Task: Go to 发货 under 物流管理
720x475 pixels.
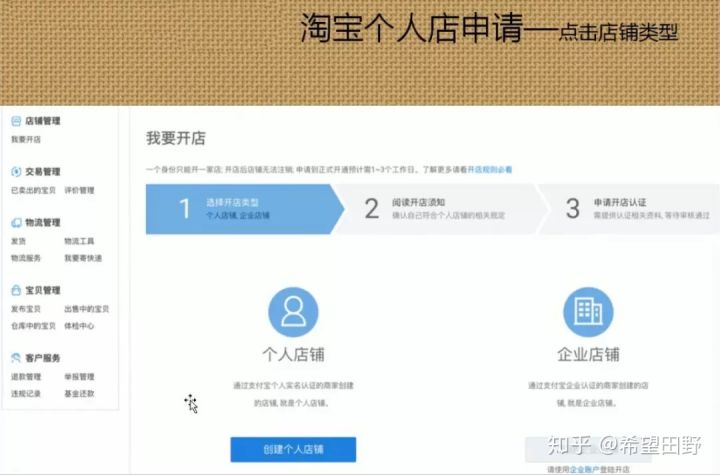Action: [x=18, y=241]
